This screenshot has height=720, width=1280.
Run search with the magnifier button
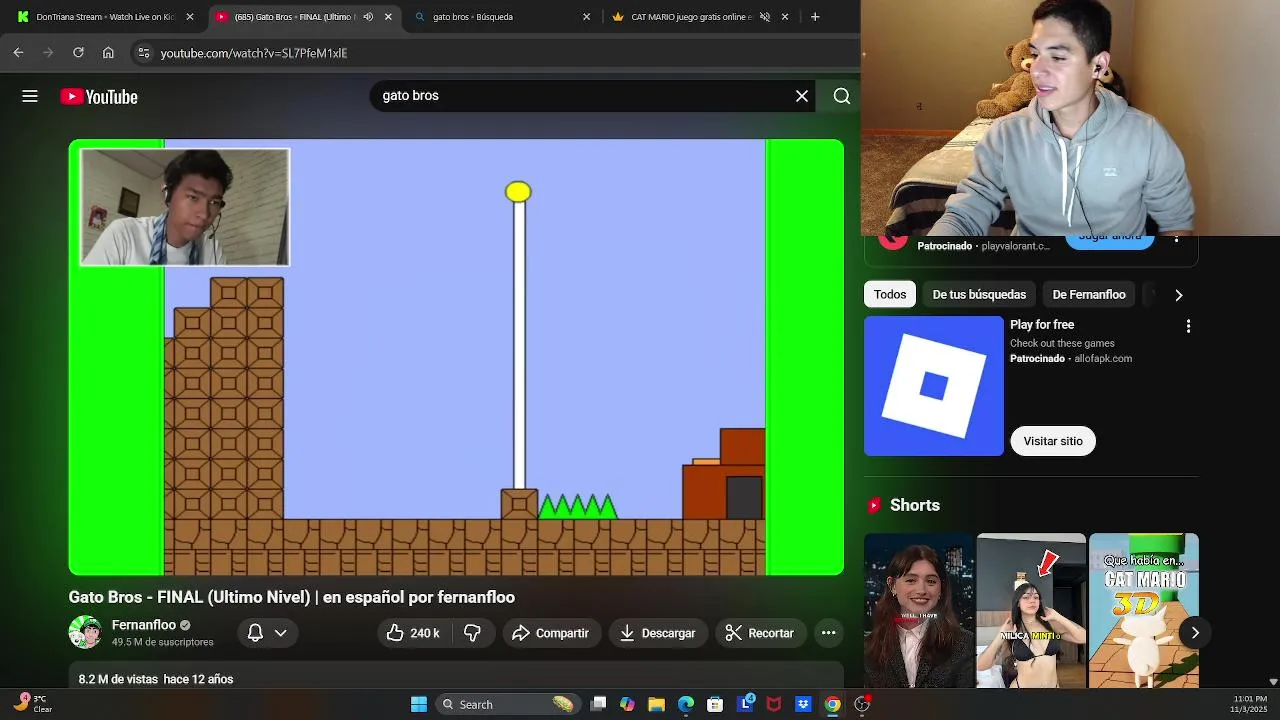click(841, 96)
